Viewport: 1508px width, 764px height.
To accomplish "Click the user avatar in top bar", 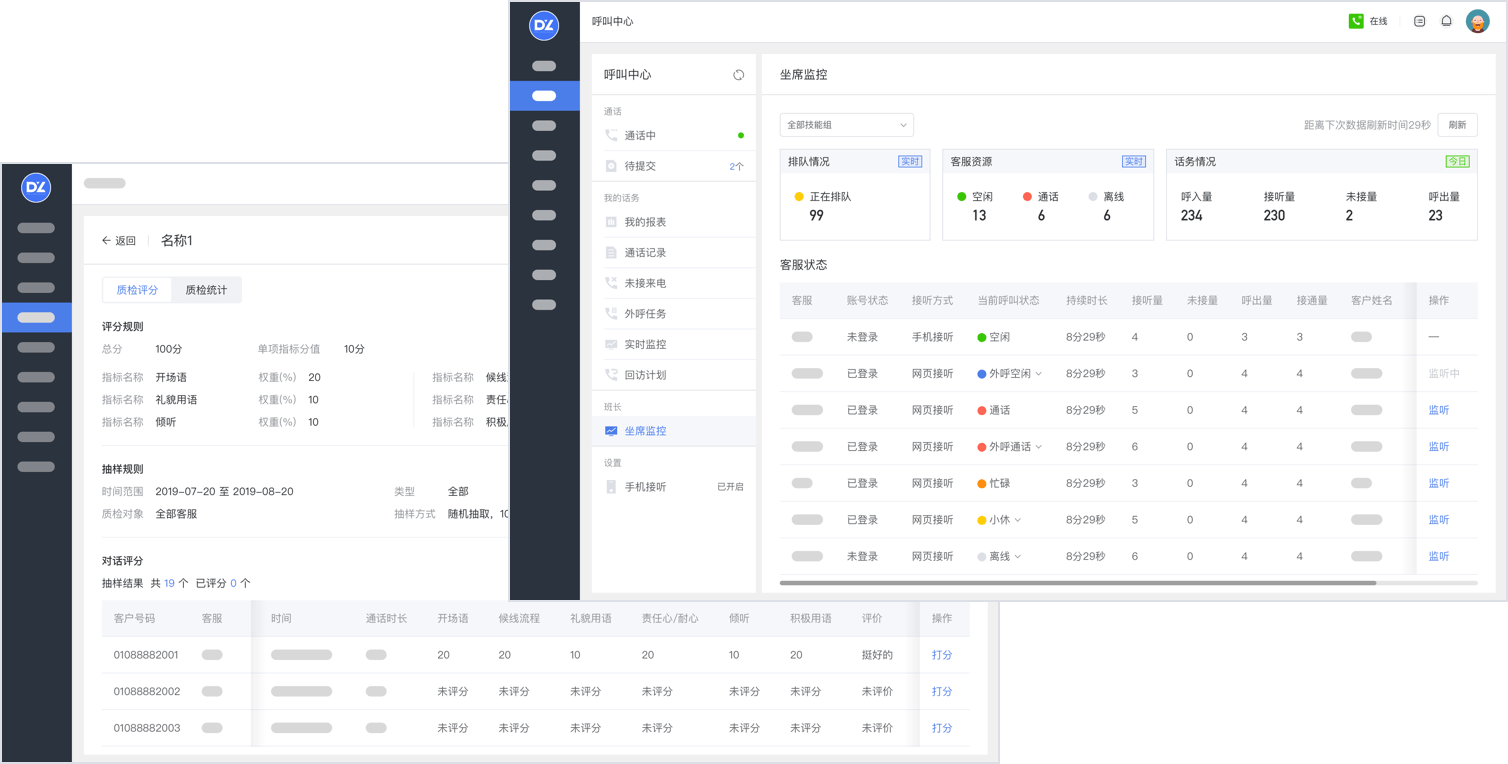I will coord(1477,21).
